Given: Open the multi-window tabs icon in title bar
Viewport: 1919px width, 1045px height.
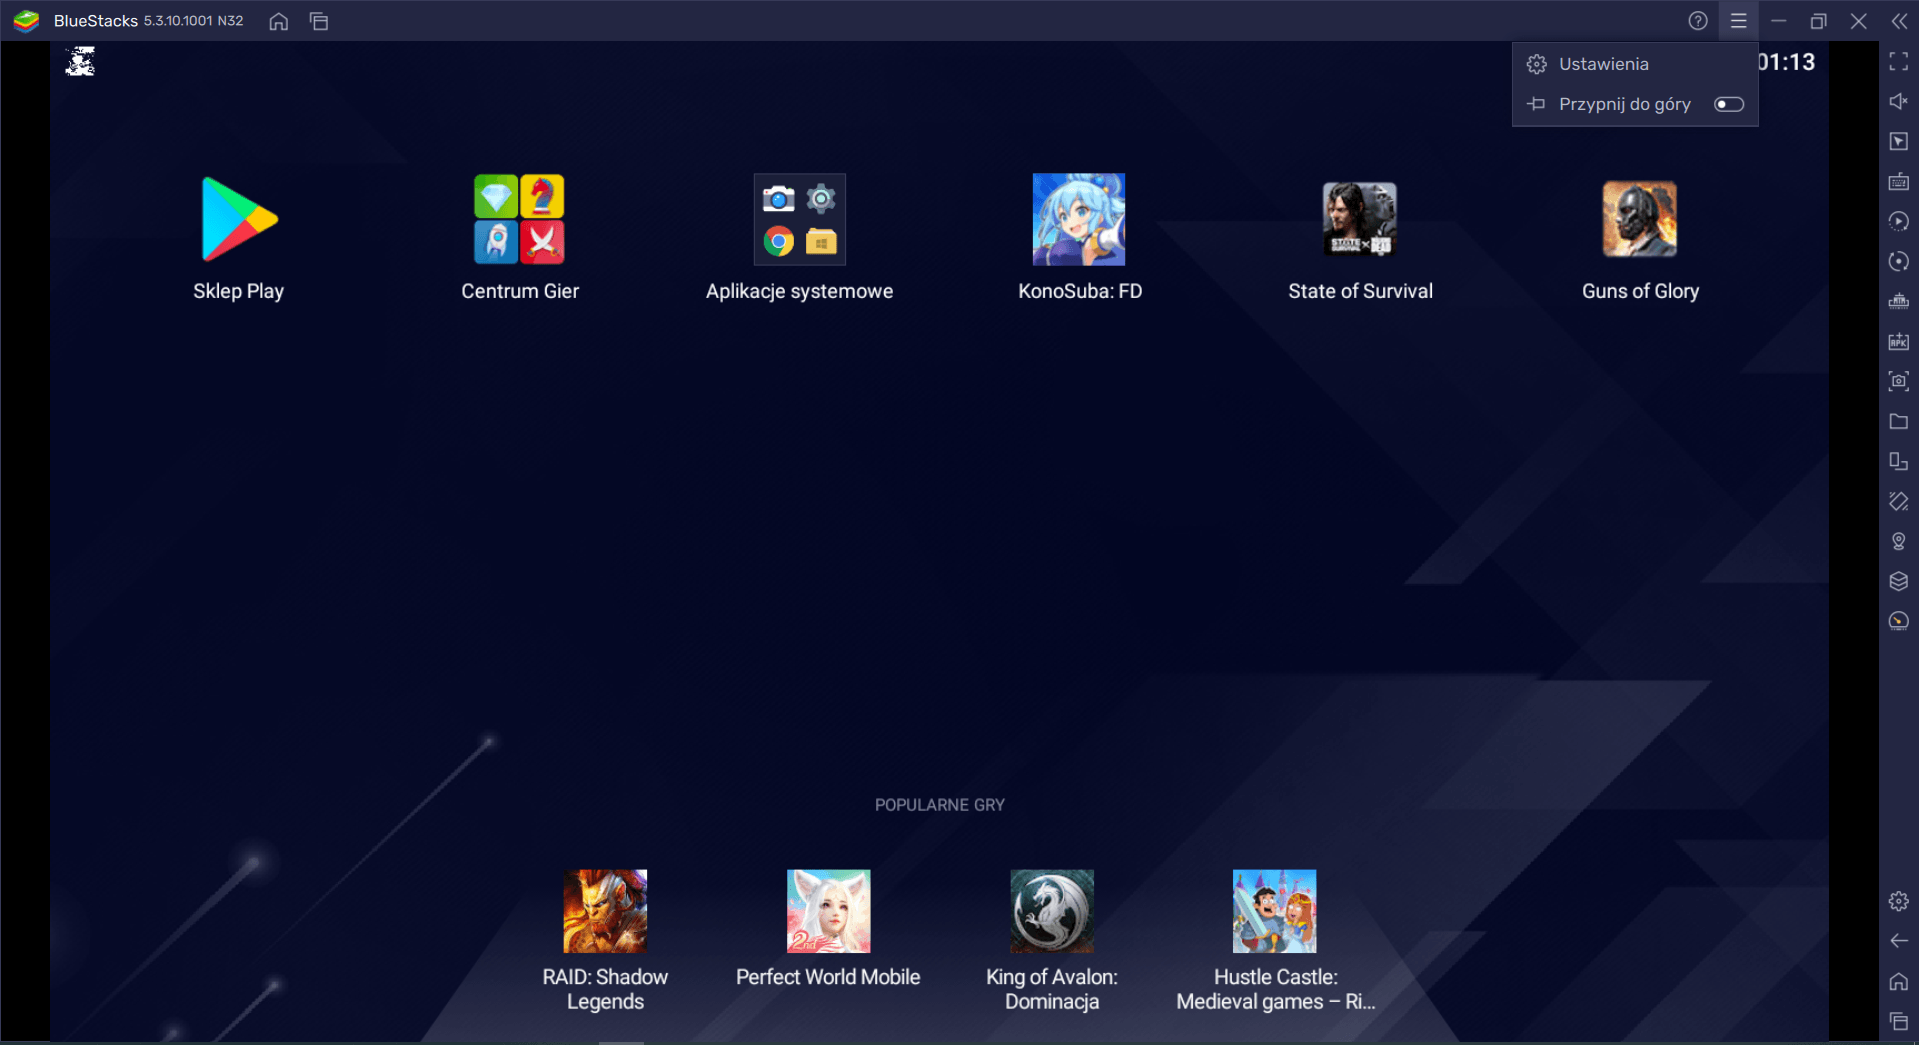Looking at the screenshot, I should tap(319, 21).
